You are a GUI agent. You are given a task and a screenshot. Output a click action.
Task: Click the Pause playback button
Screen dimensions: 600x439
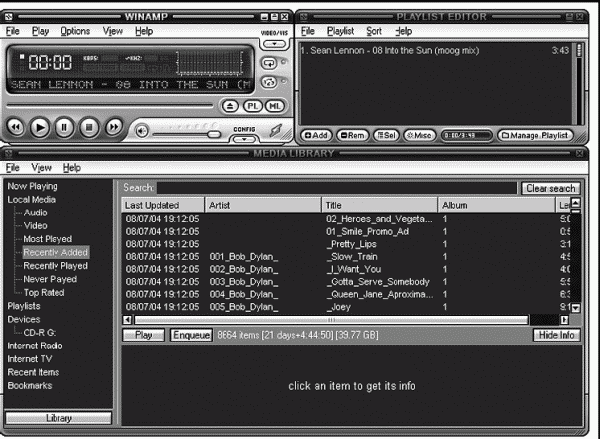pos(64,127)
